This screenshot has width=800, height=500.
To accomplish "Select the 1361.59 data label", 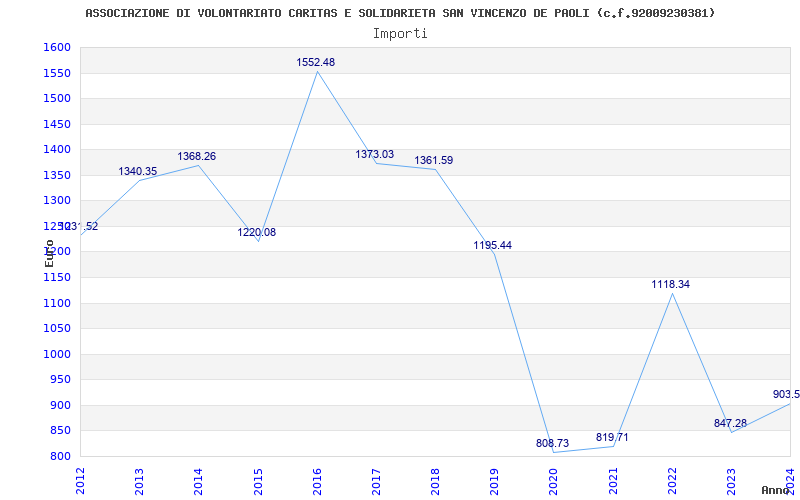I will click(x=434, y=160).
